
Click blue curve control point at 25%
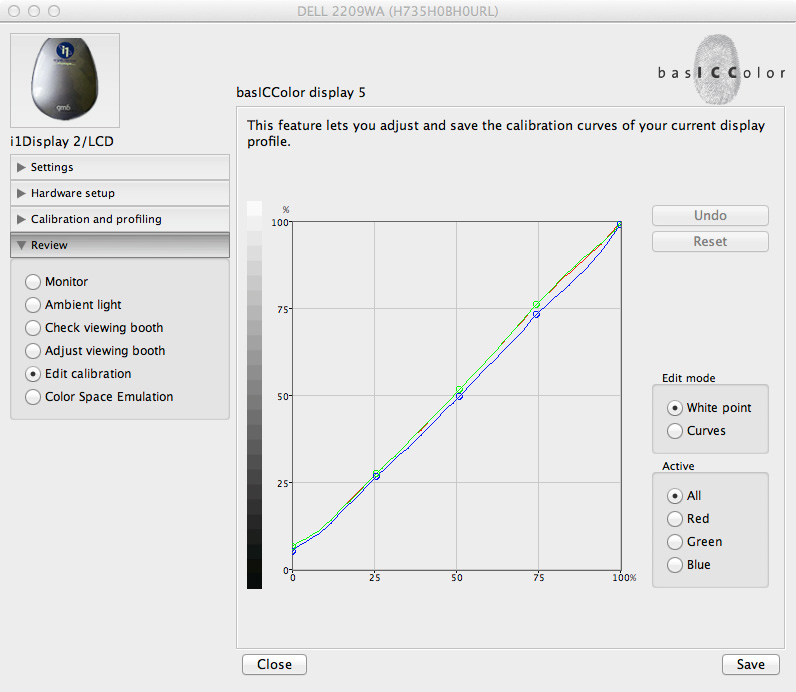click(x=376, y=476)
